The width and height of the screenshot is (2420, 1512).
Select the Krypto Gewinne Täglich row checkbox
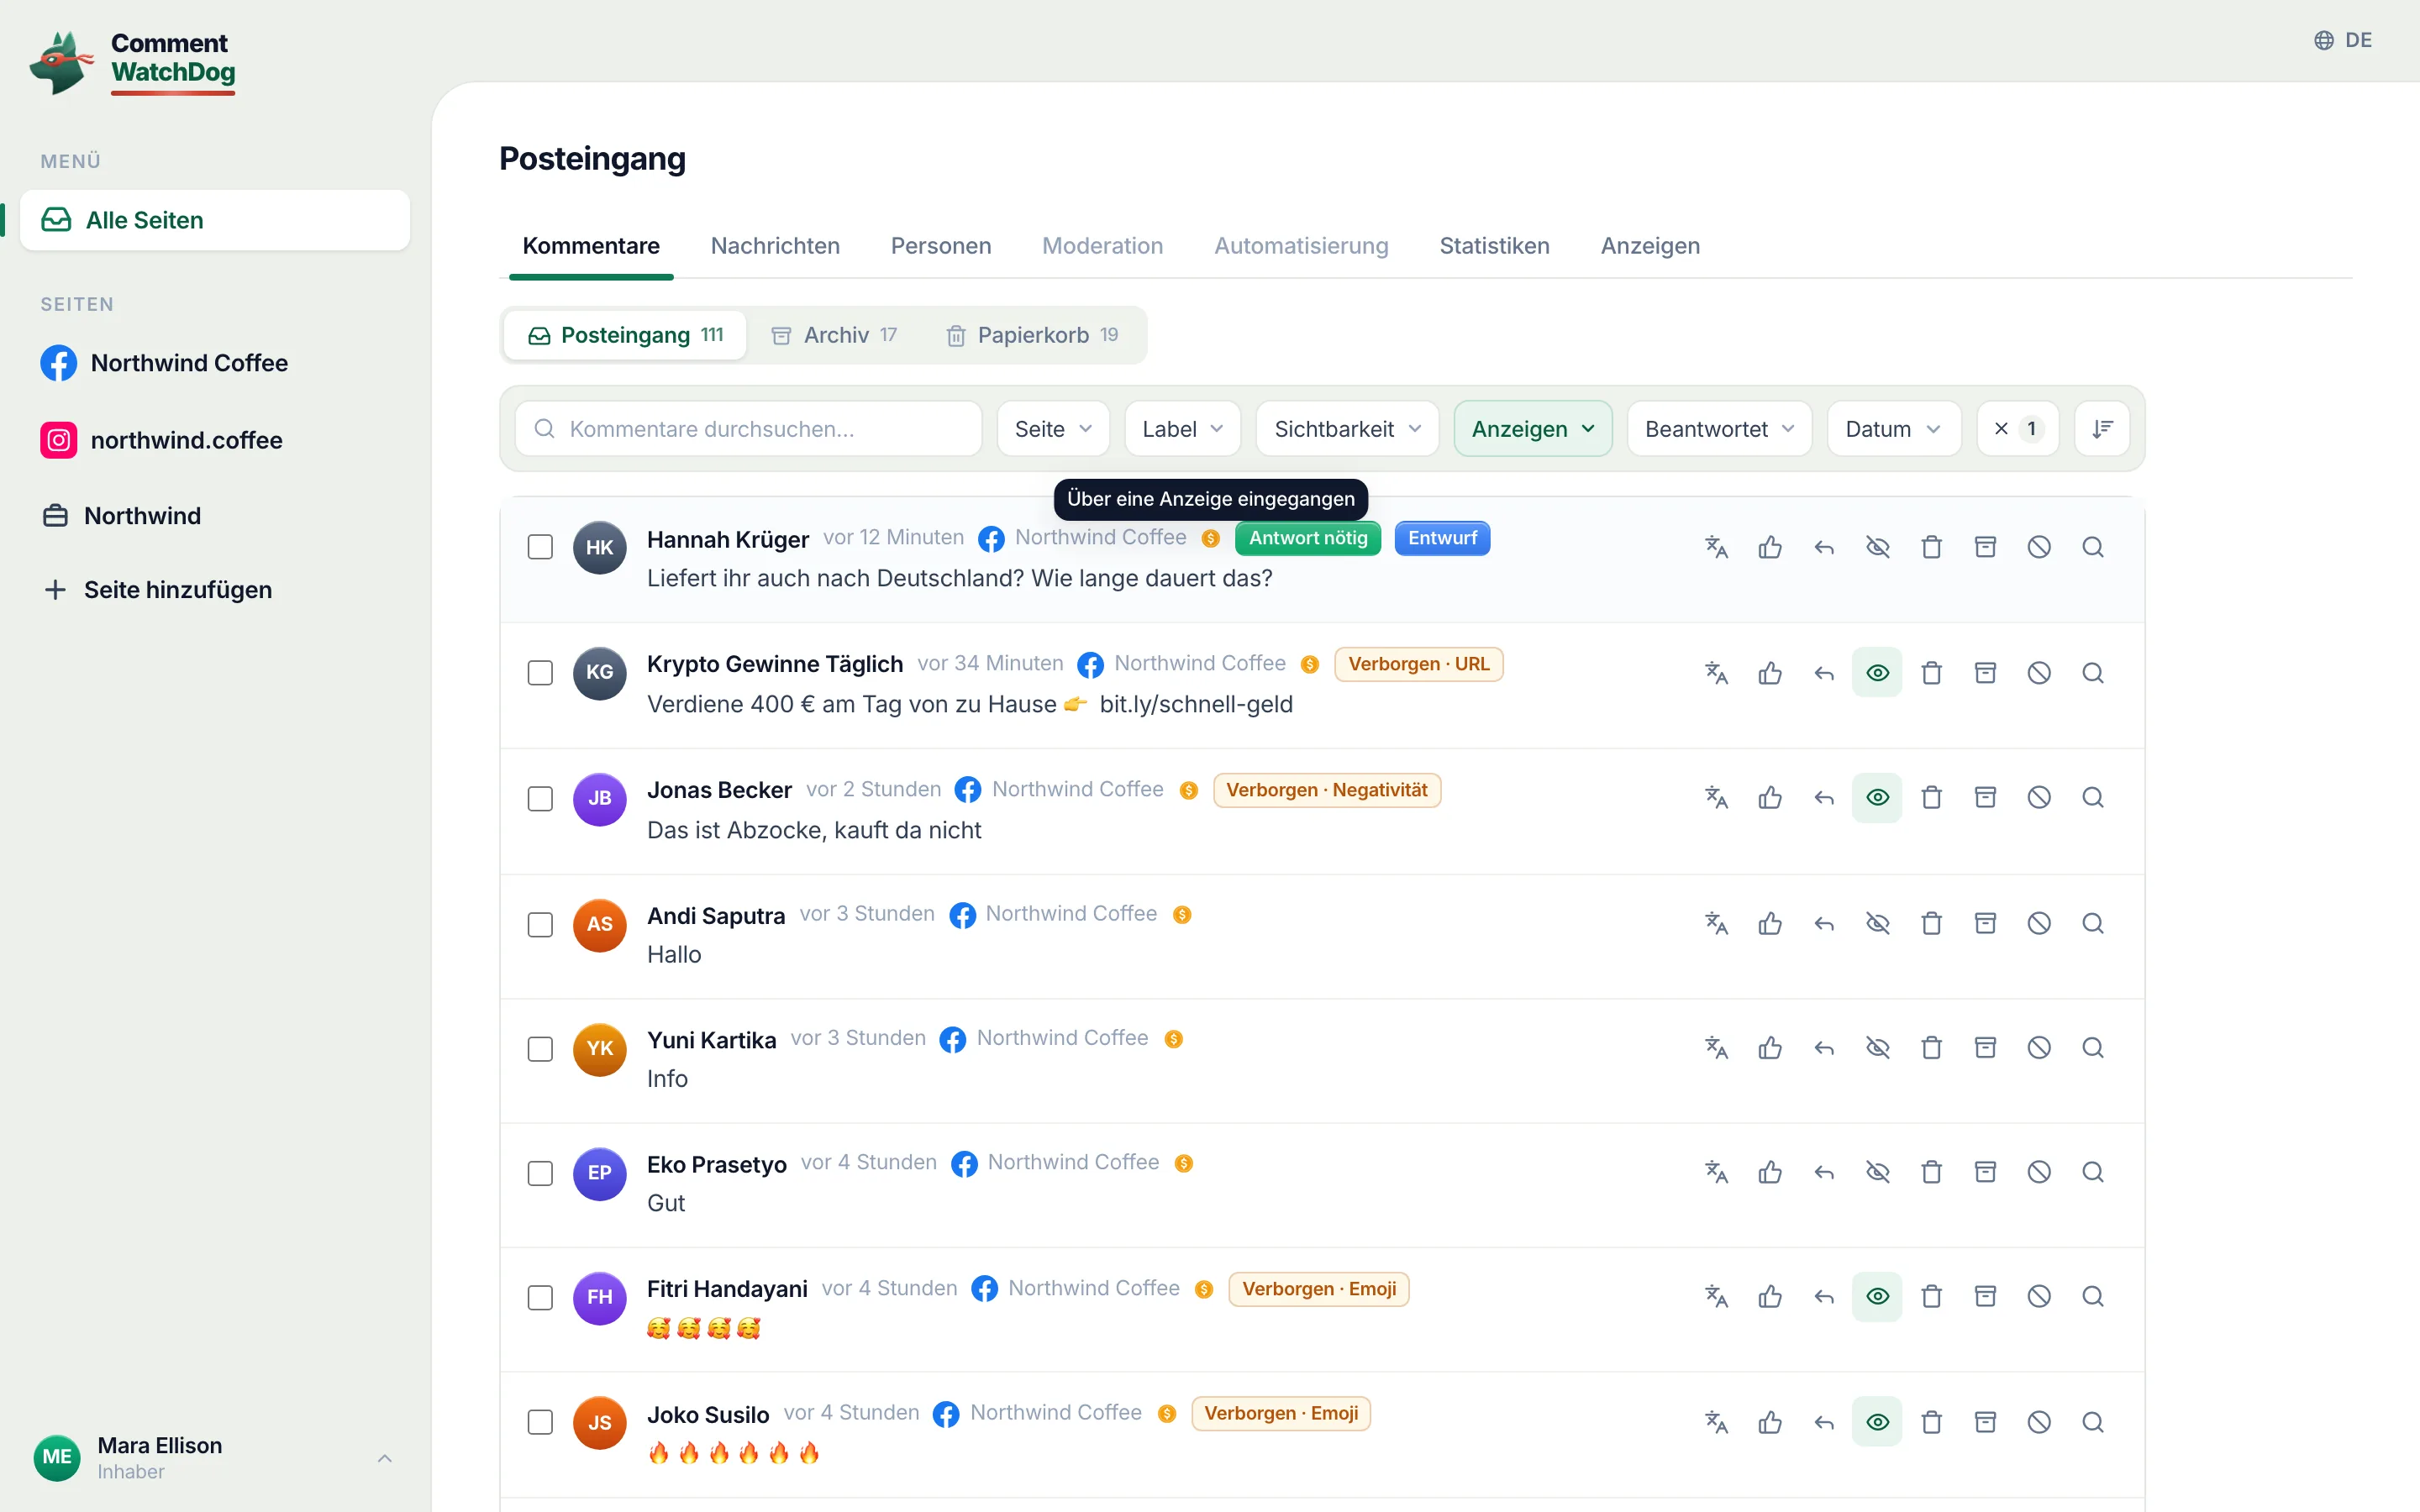540,673
